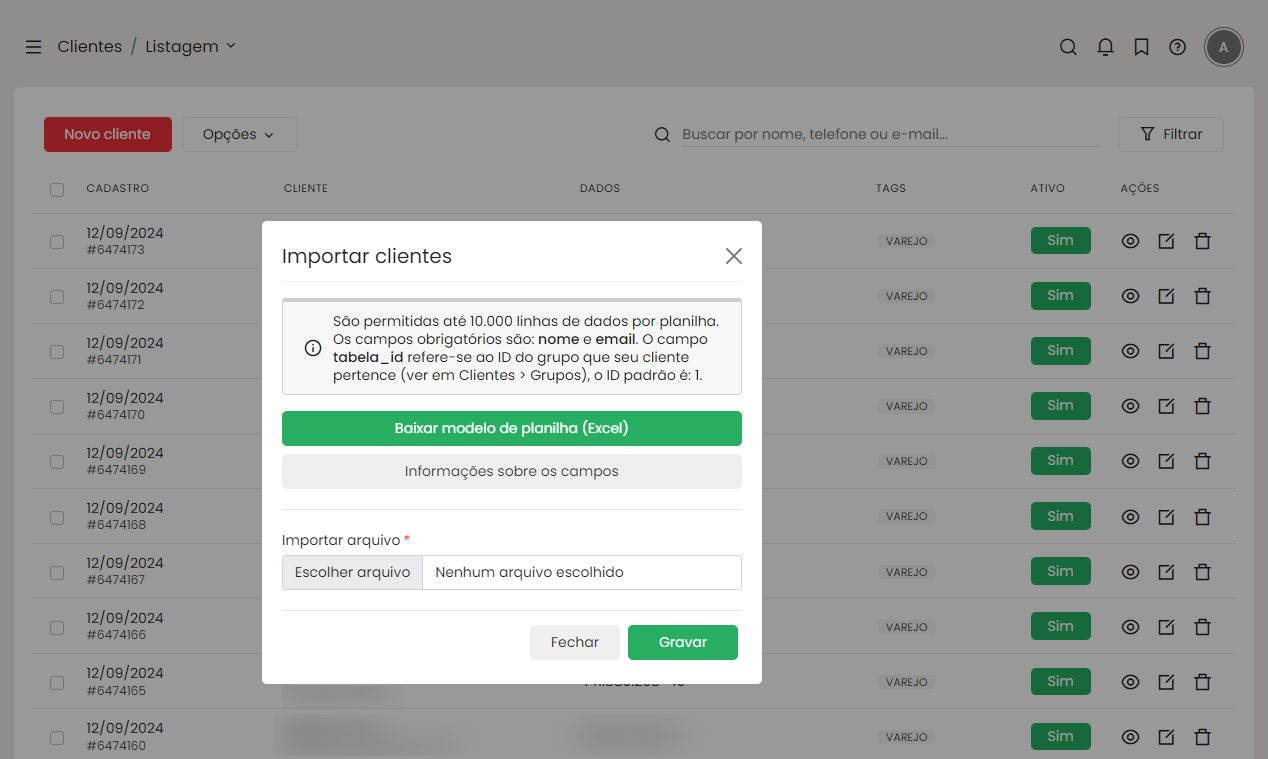Open the hamburger navigation menu

click(34, 47)
